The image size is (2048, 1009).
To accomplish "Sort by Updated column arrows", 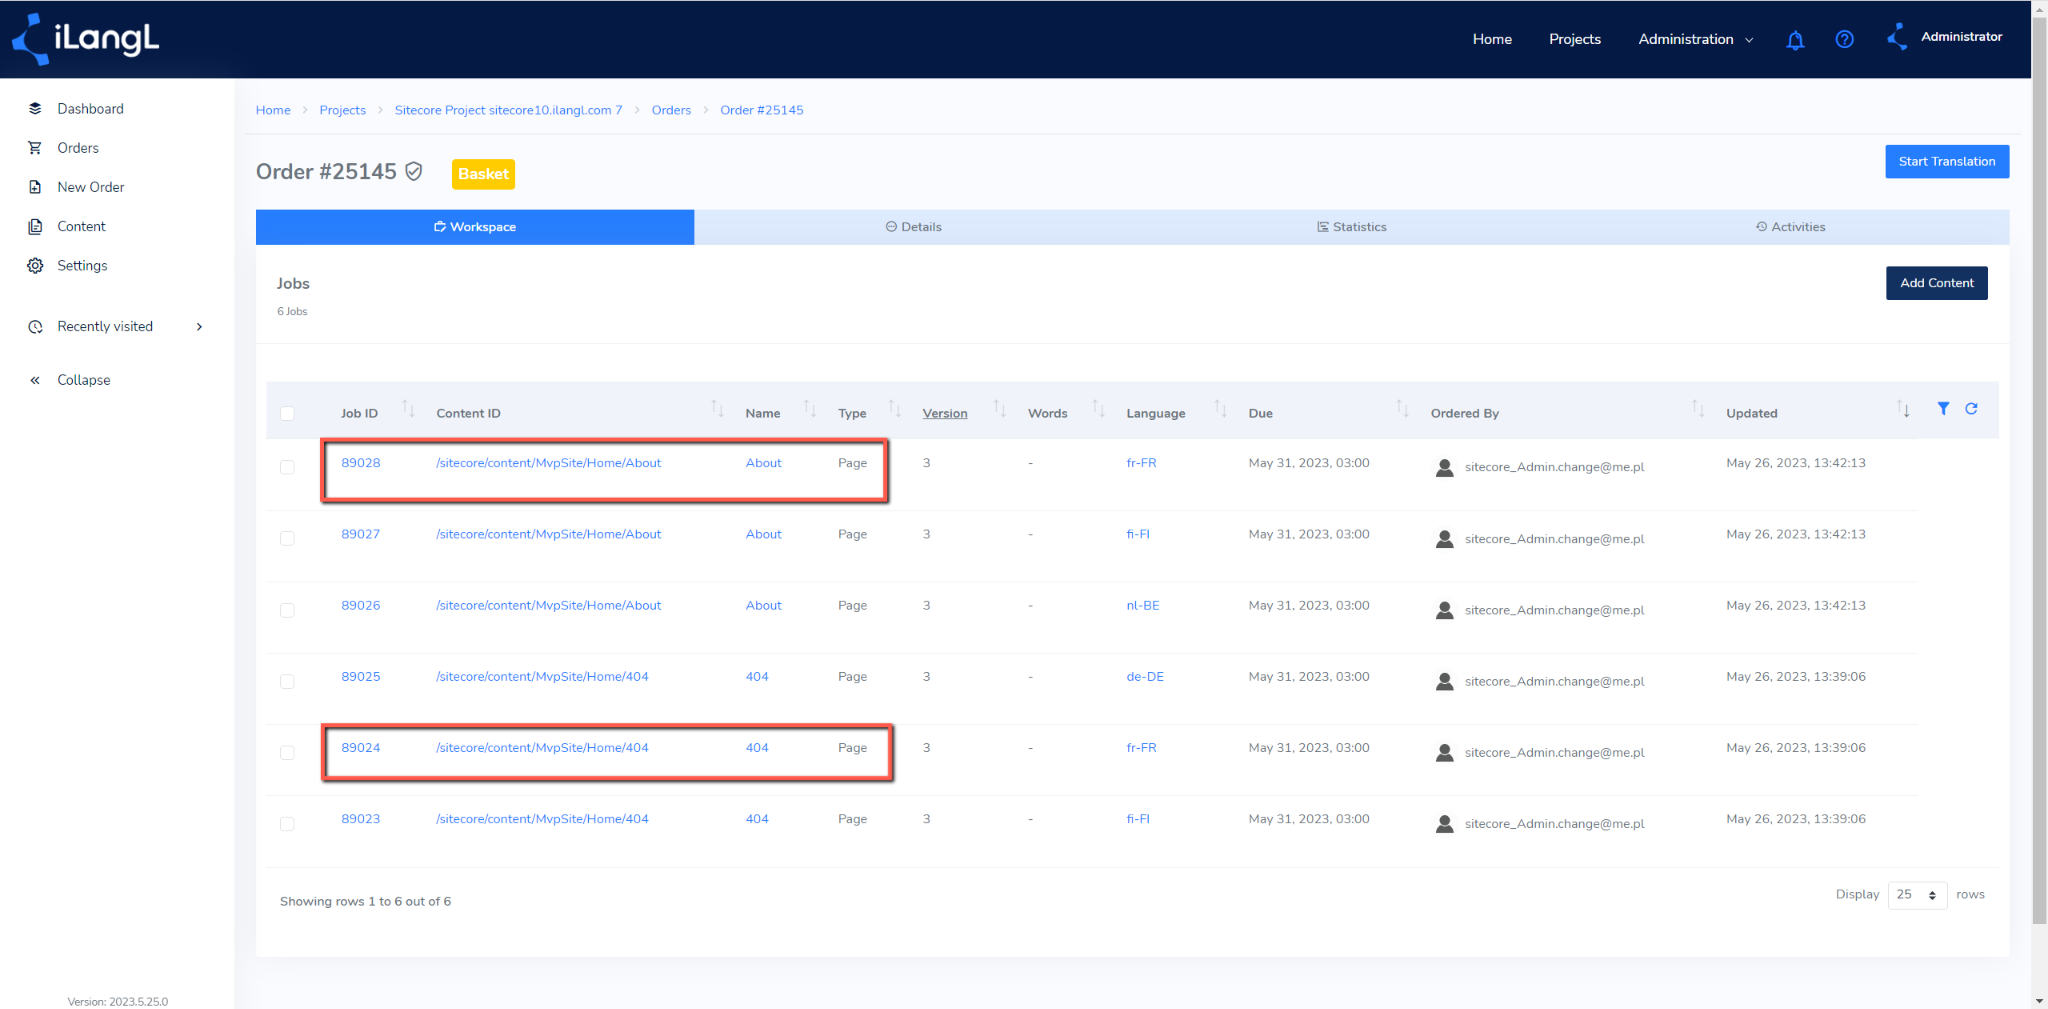I will pos(1903,408).
